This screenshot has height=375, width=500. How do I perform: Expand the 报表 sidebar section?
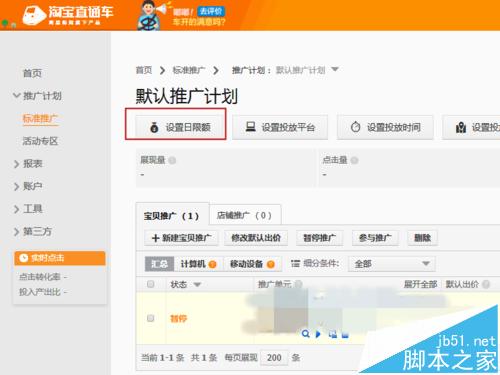coord(17,164)
